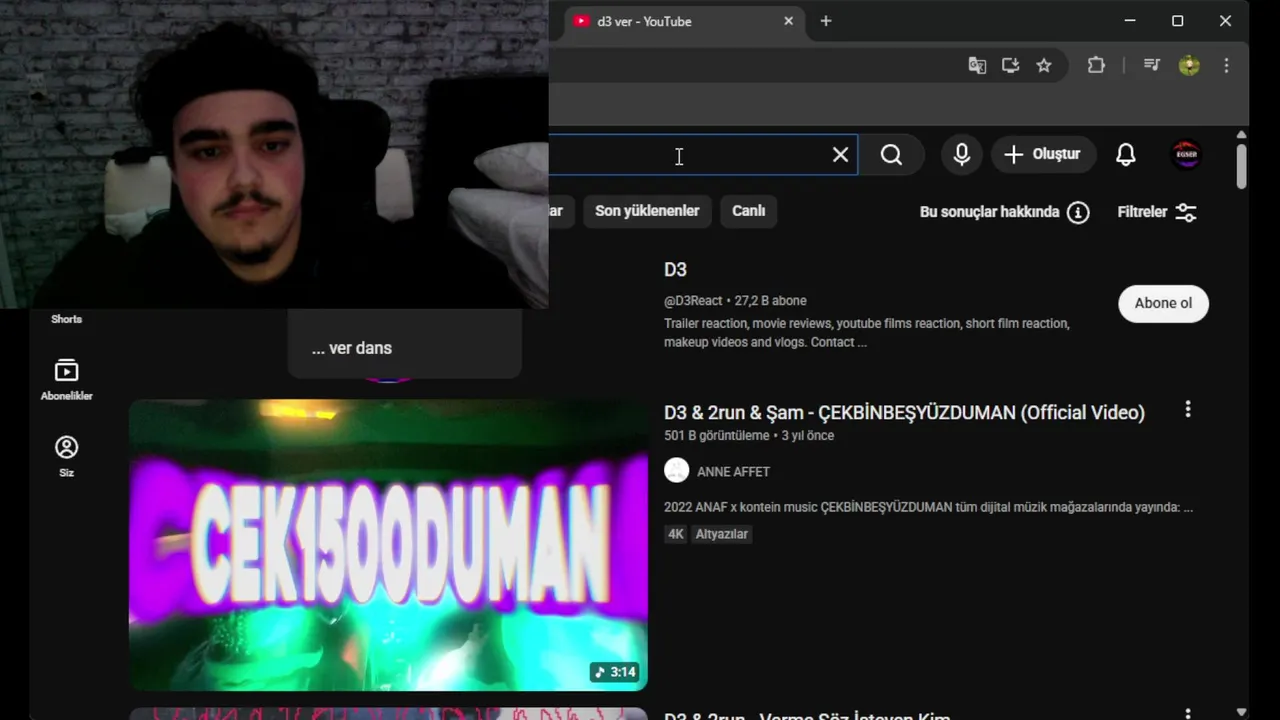The height and width of the screenshot is (720, 1280).
Task: Open the D3 channel title
Action: coord(675,270)
